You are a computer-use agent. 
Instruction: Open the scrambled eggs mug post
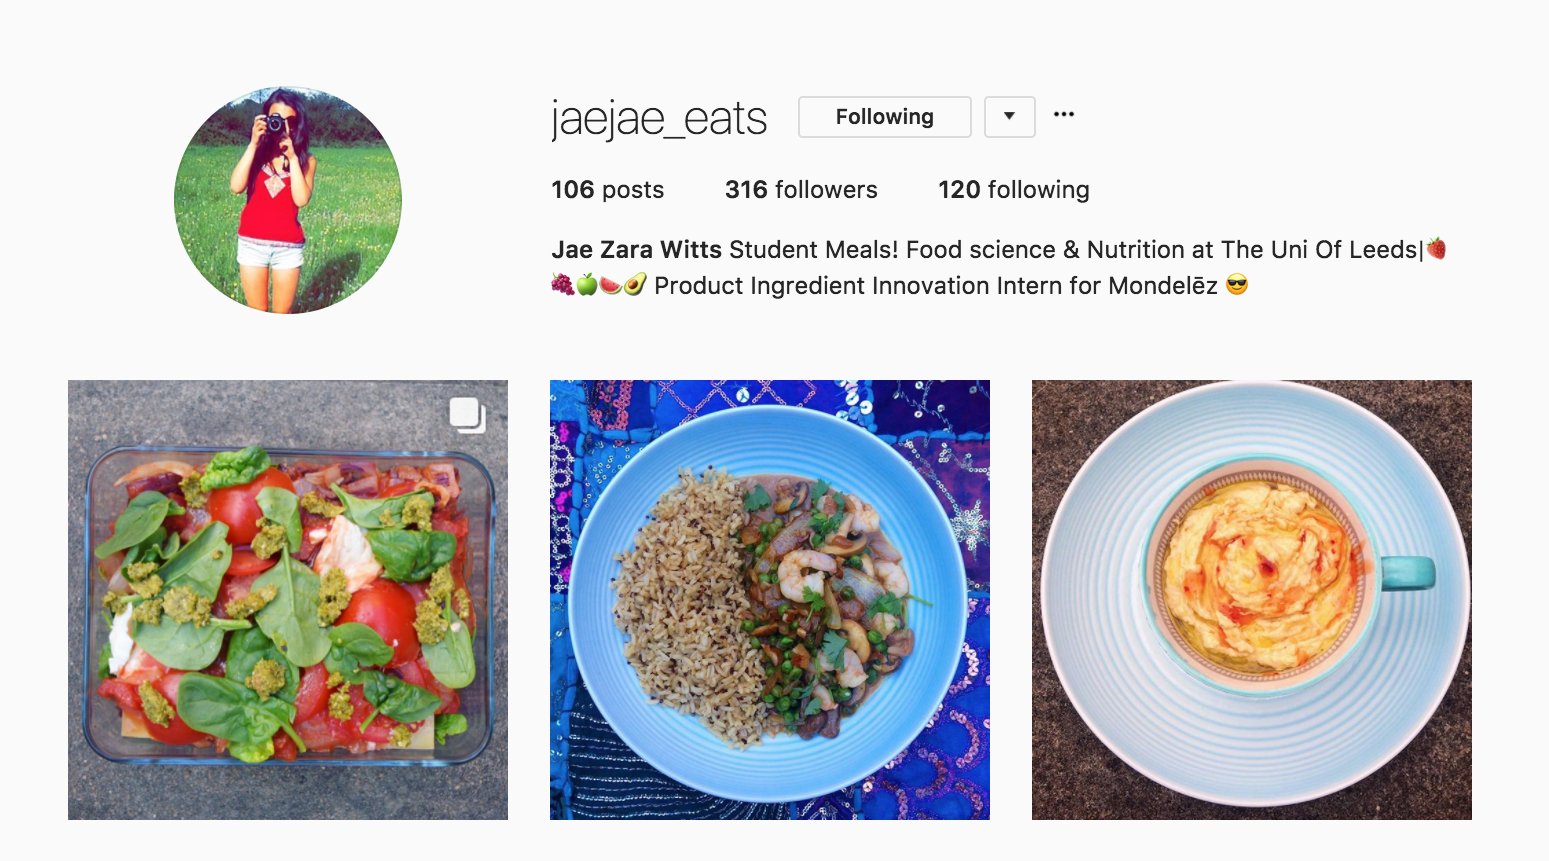click(1251, 598)
